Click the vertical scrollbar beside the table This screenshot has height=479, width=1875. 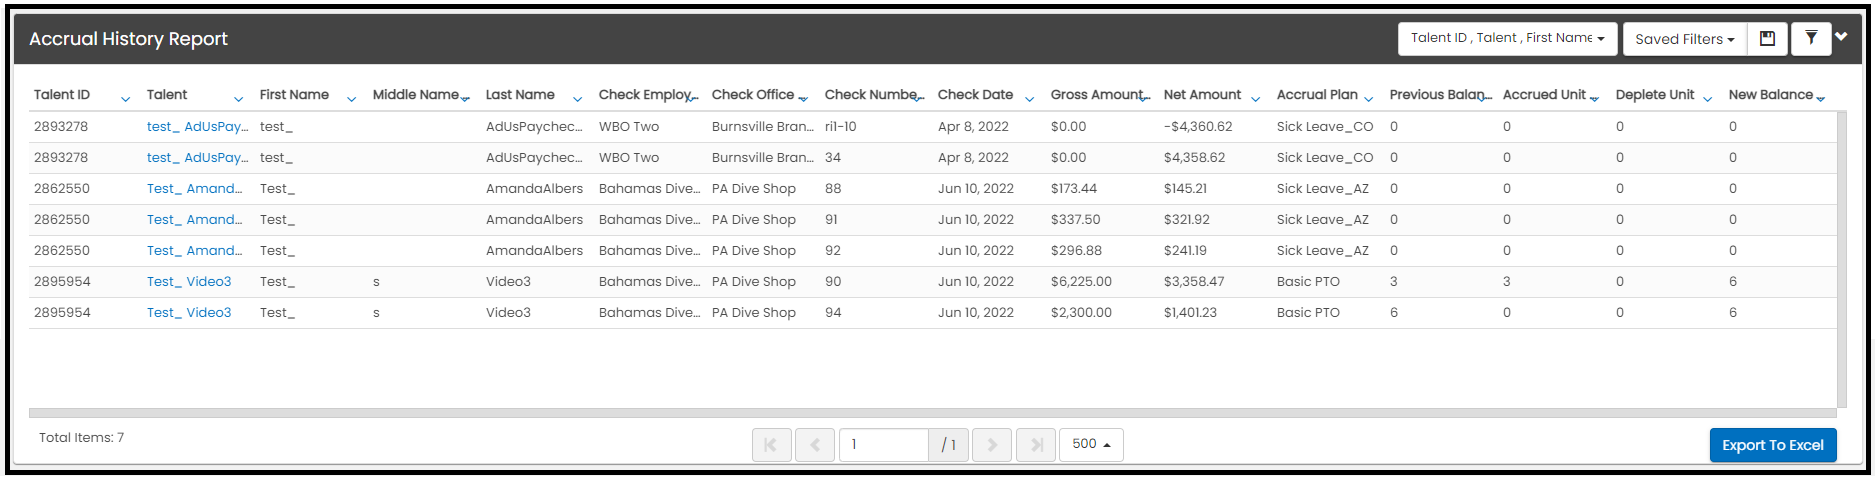coord(1841,260)
